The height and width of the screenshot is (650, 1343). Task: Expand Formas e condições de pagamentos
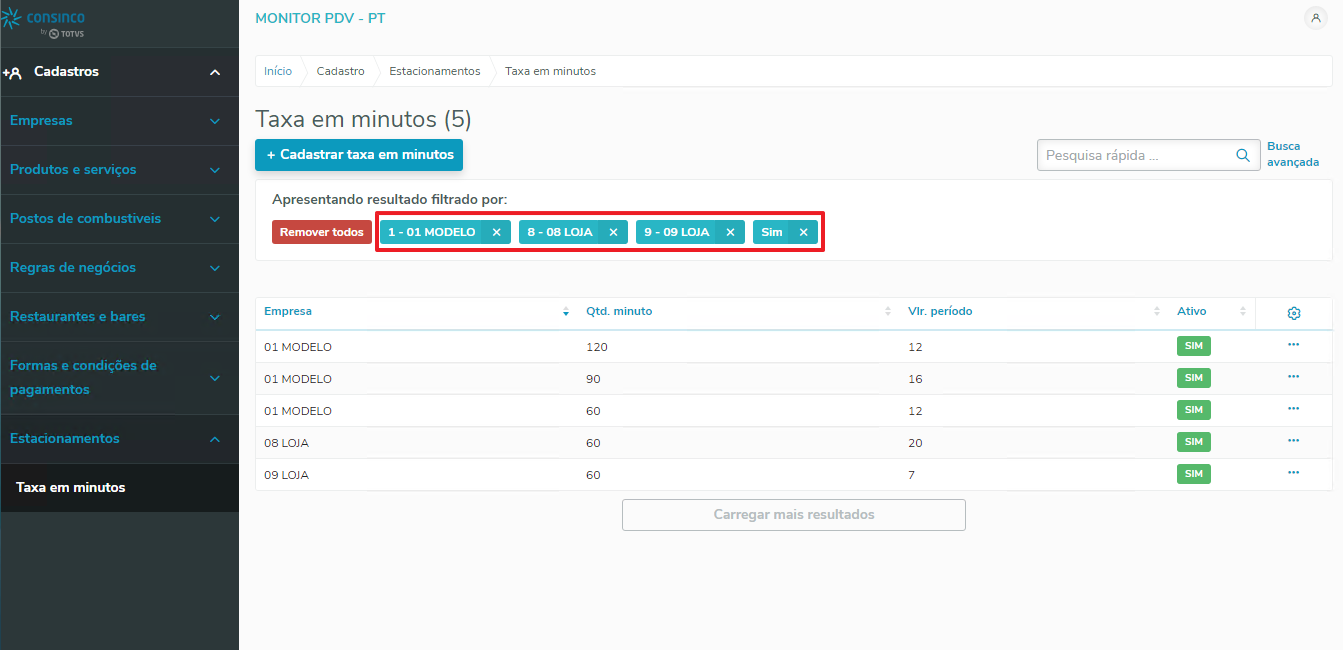click(215, 378)
